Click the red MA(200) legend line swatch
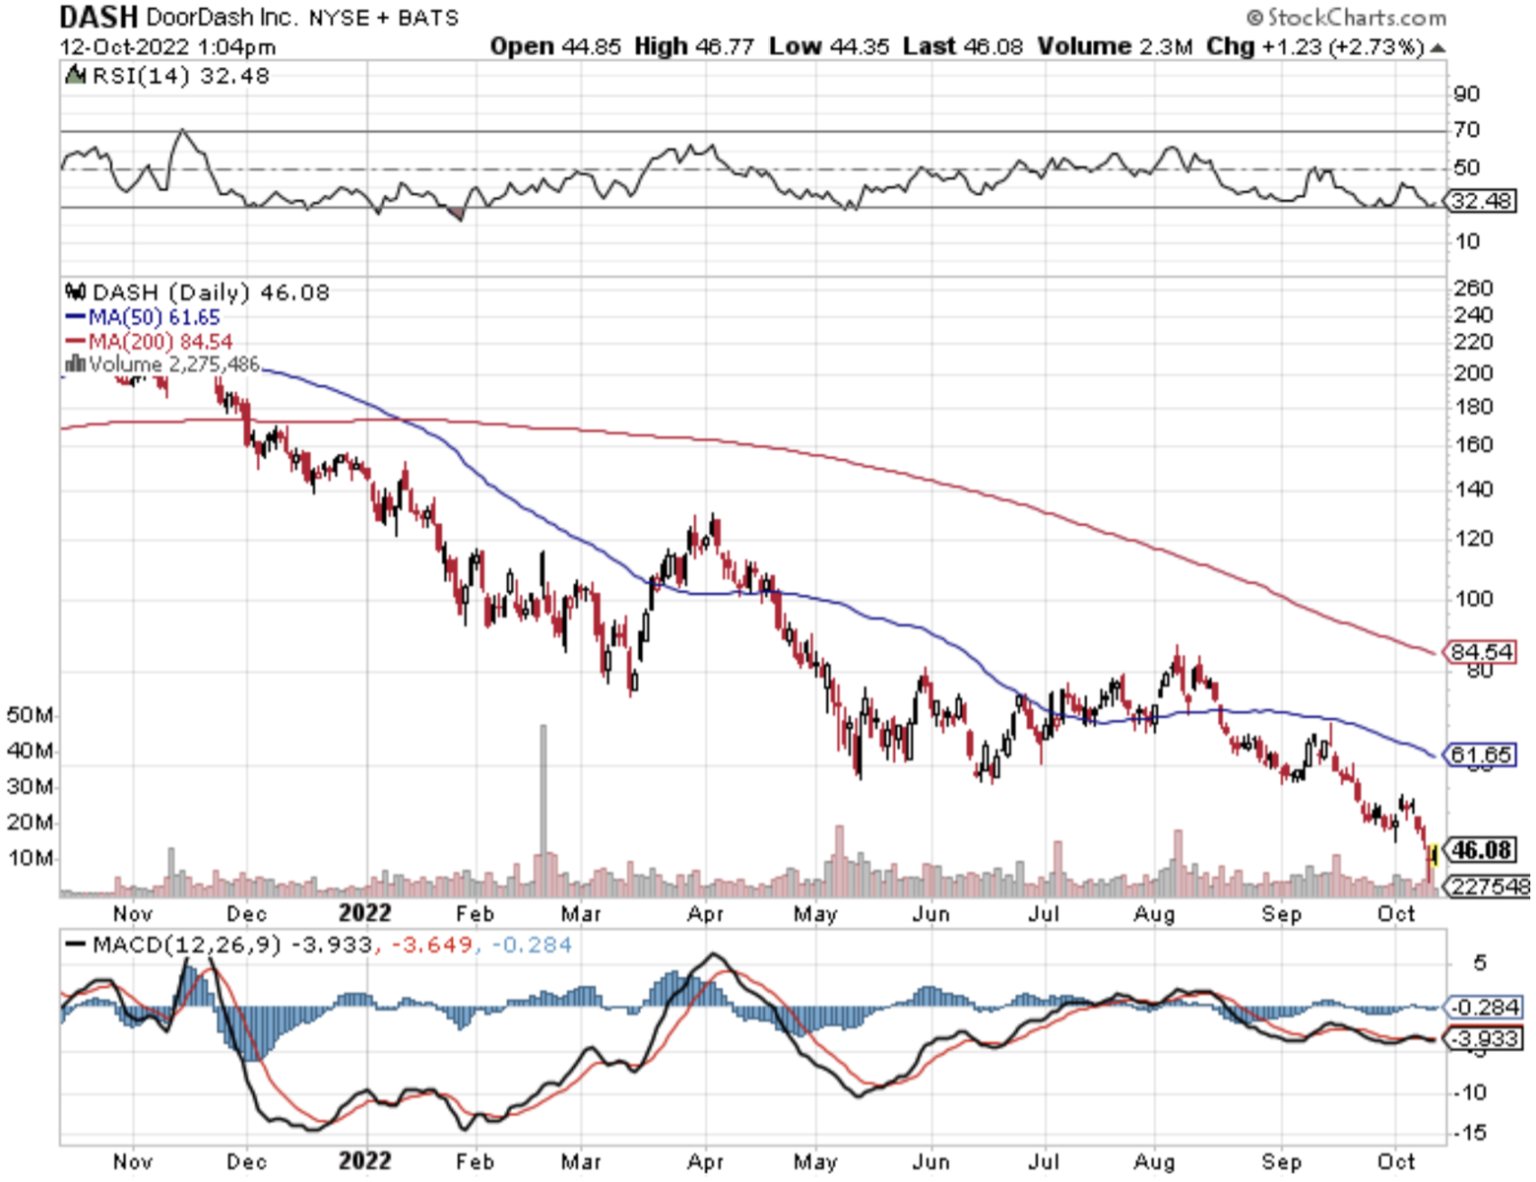This screenshot has height=1182, width=1536. pos(75,341)
